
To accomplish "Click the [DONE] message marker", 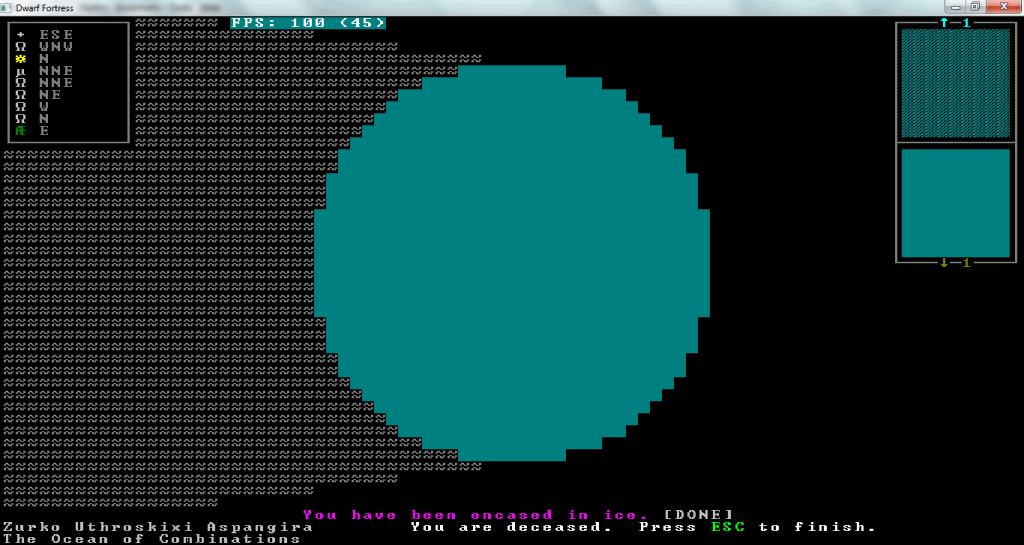I will pyautogui.click(x=698, y=515).
